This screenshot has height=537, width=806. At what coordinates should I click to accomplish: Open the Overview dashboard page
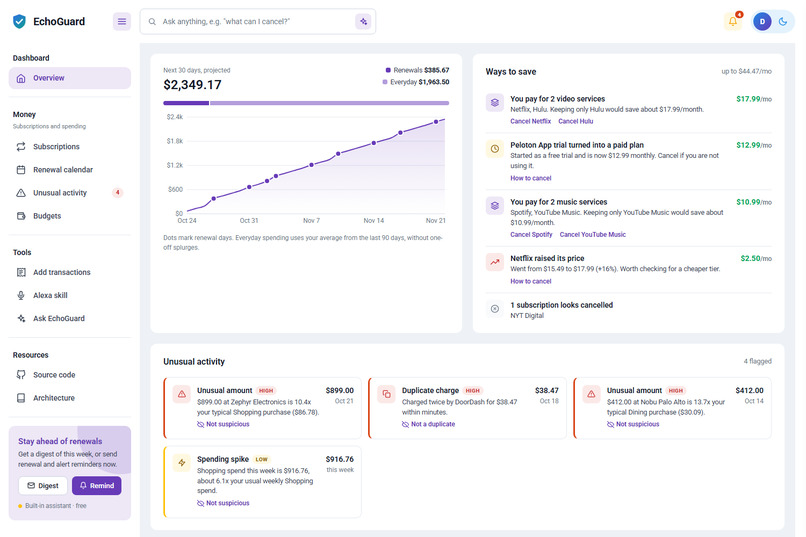pyautogui.click(x=70, y=78)
